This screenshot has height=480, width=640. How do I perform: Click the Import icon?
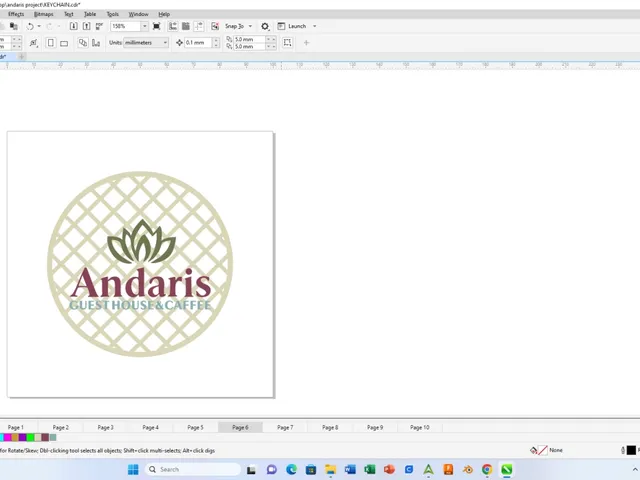73,26
